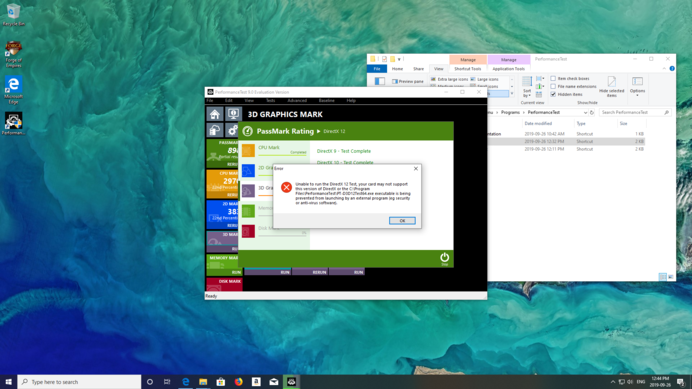Close the Error dialog with X
The height and width of the screenshot is (389, 692).
pyautogui.click(x=416, y=169)
